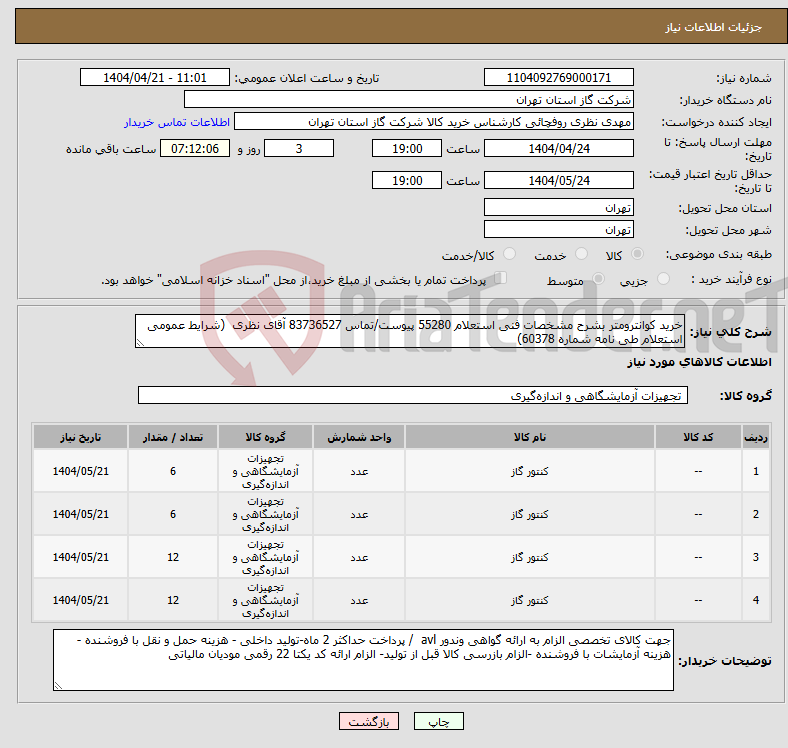788x748 pixels.
Task: Click the price validity time 19:00 field
Action: pyautogui.click(x=407, y=180)
